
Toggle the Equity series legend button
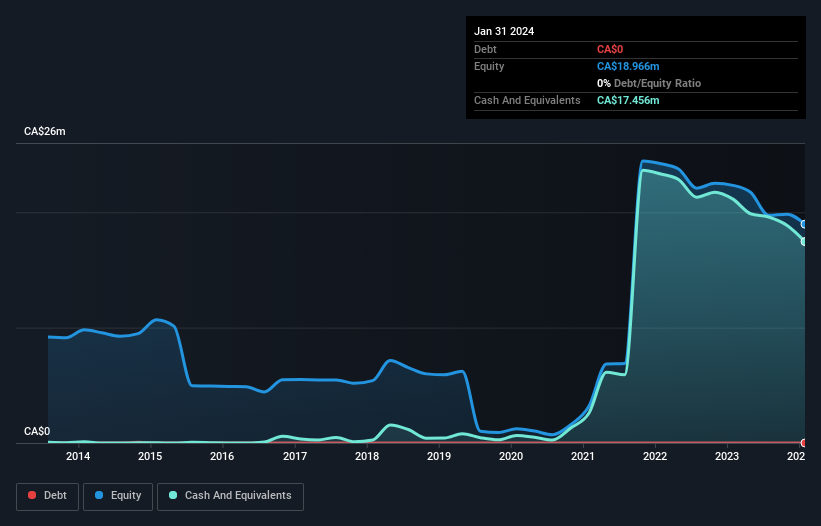point(118,496)
